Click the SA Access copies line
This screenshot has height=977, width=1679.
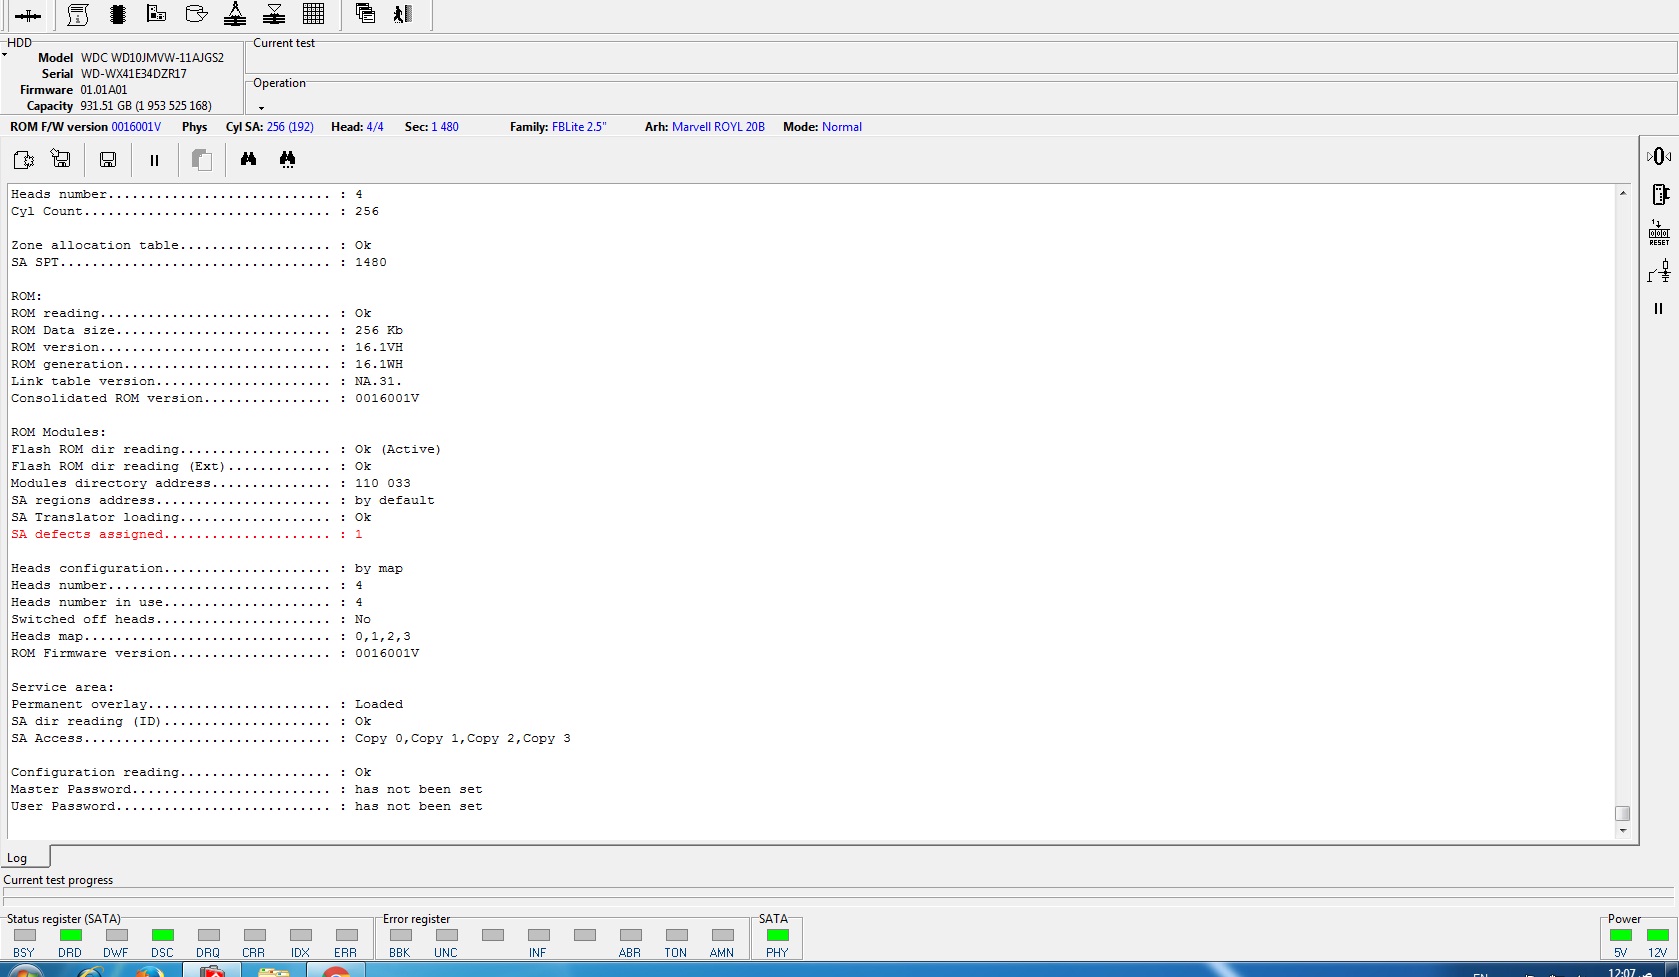click(x=291, y=739)
